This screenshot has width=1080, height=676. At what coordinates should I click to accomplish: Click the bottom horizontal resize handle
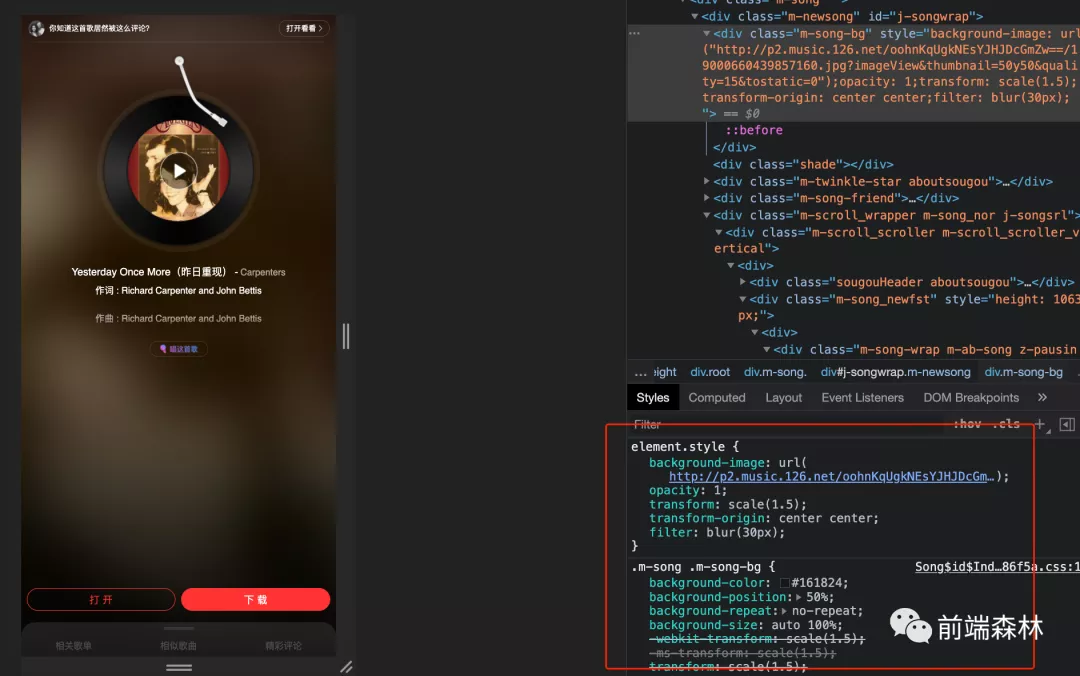179,667
